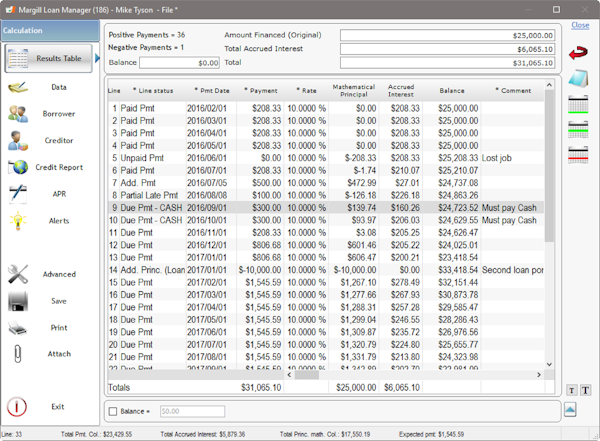Show Alerts via lightbulb icon
Viewport: 600px width, 441px height.
[x=19, y=221]
